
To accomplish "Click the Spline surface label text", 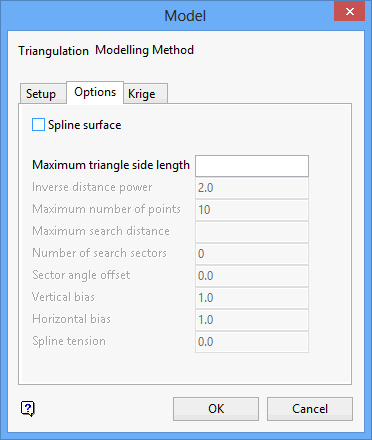I will (85, 125).
